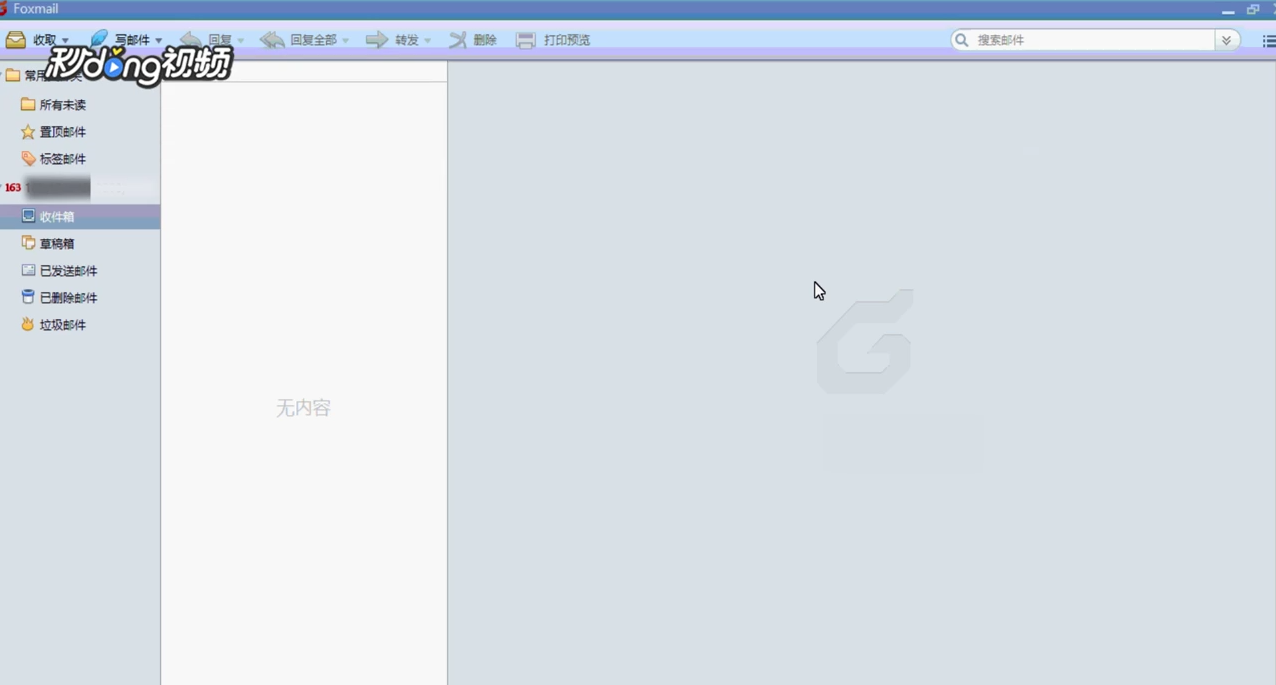Click the 打印预览 printer icon
The height and width of the screenshot is (685, 1276).
click(526, 40)
